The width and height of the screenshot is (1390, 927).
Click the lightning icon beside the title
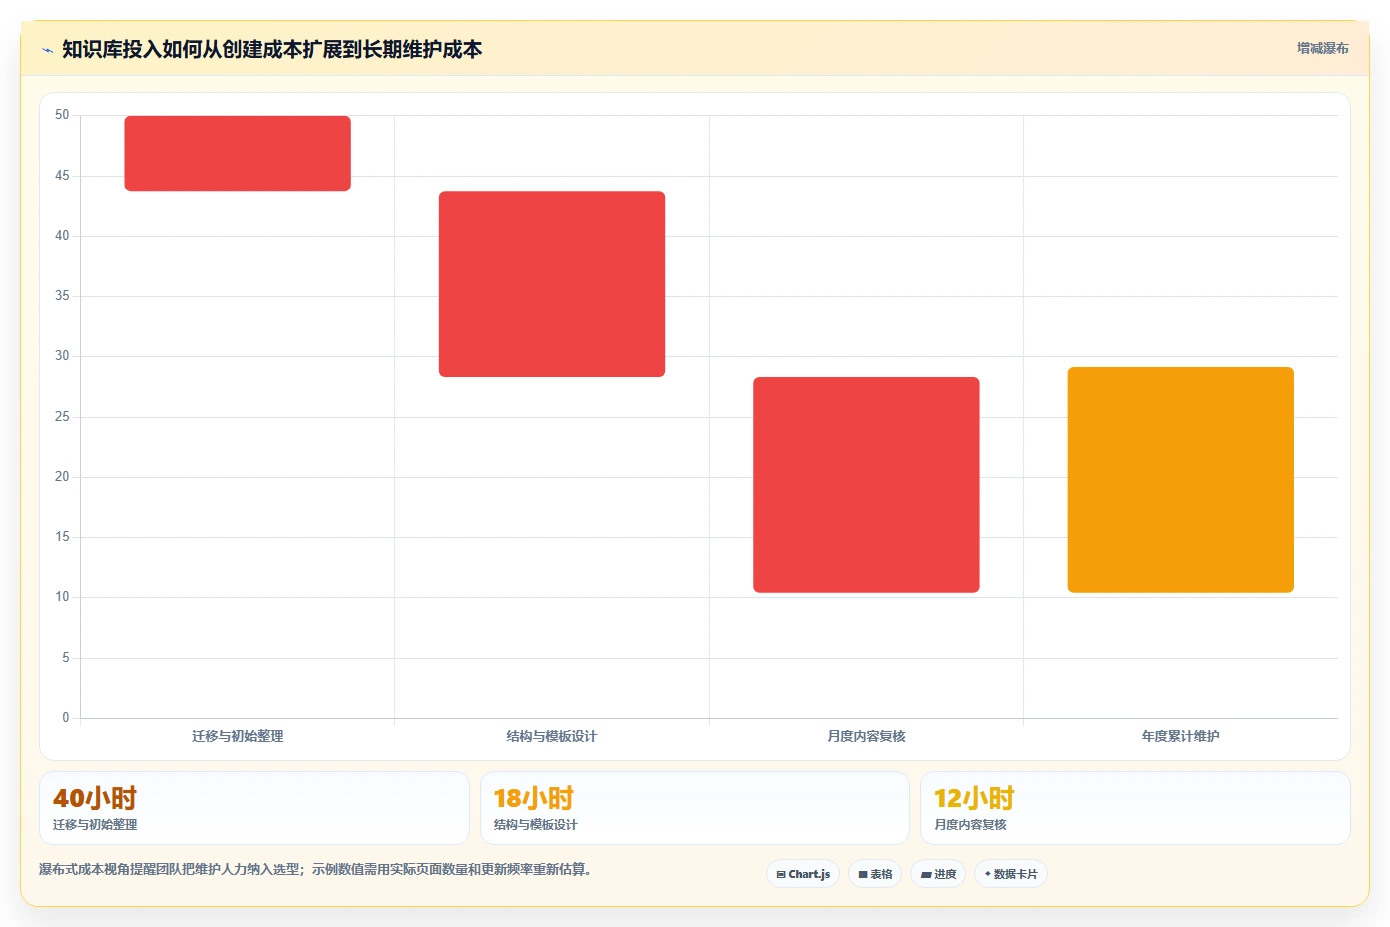47,50
